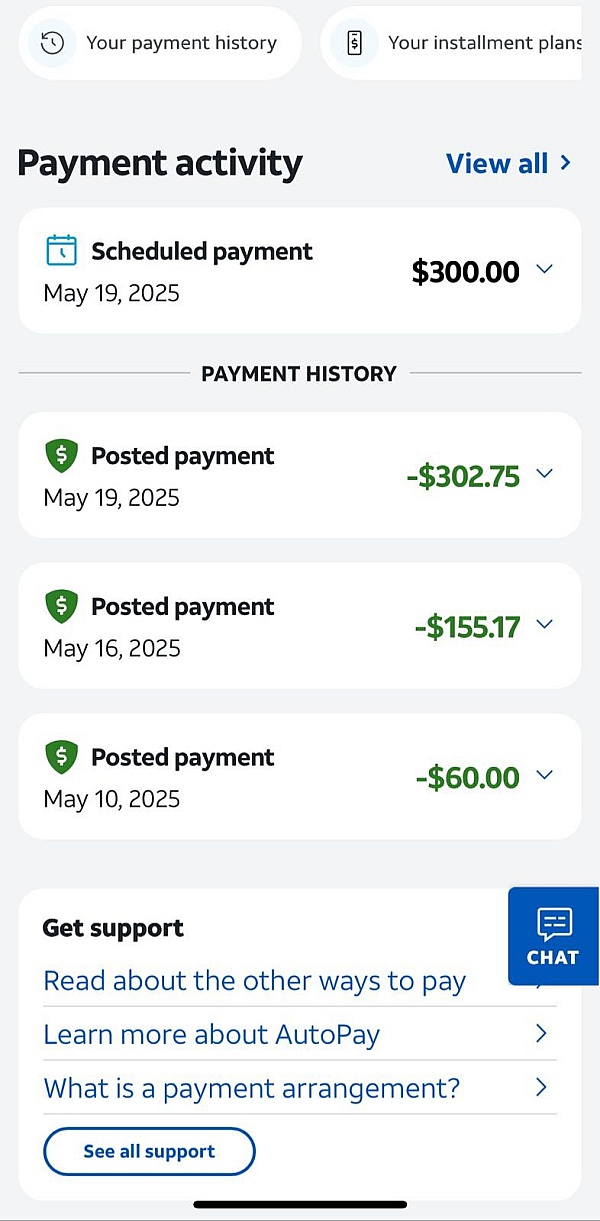Click the scheduled payment calendar icon

tap(61, 250)
